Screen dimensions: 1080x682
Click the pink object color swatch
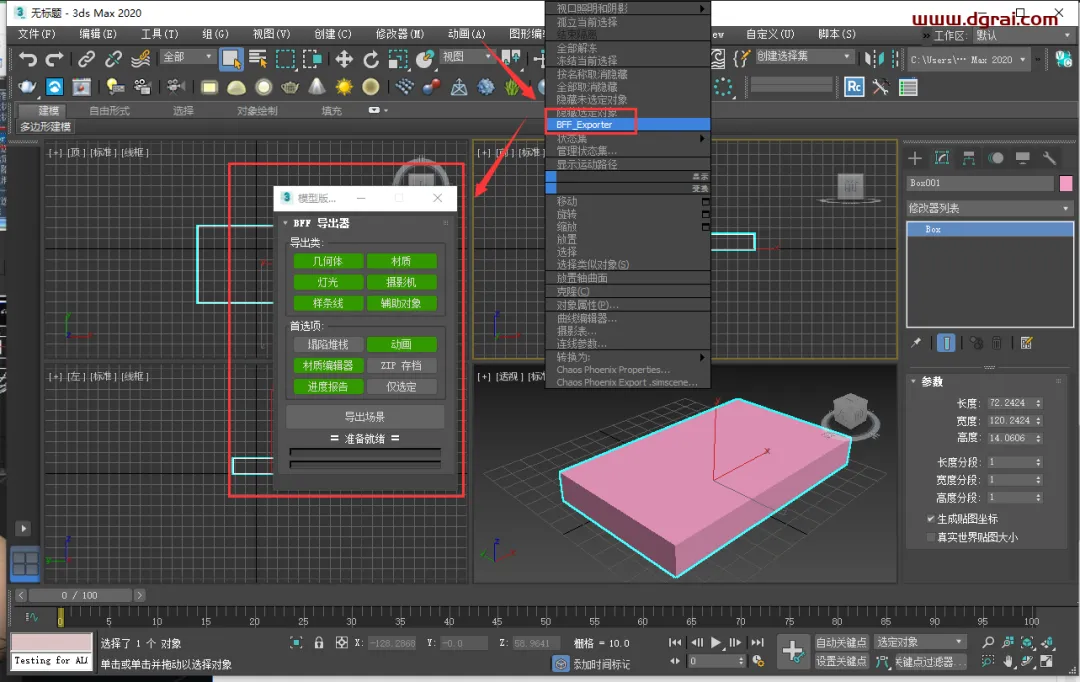point(1066,183)
